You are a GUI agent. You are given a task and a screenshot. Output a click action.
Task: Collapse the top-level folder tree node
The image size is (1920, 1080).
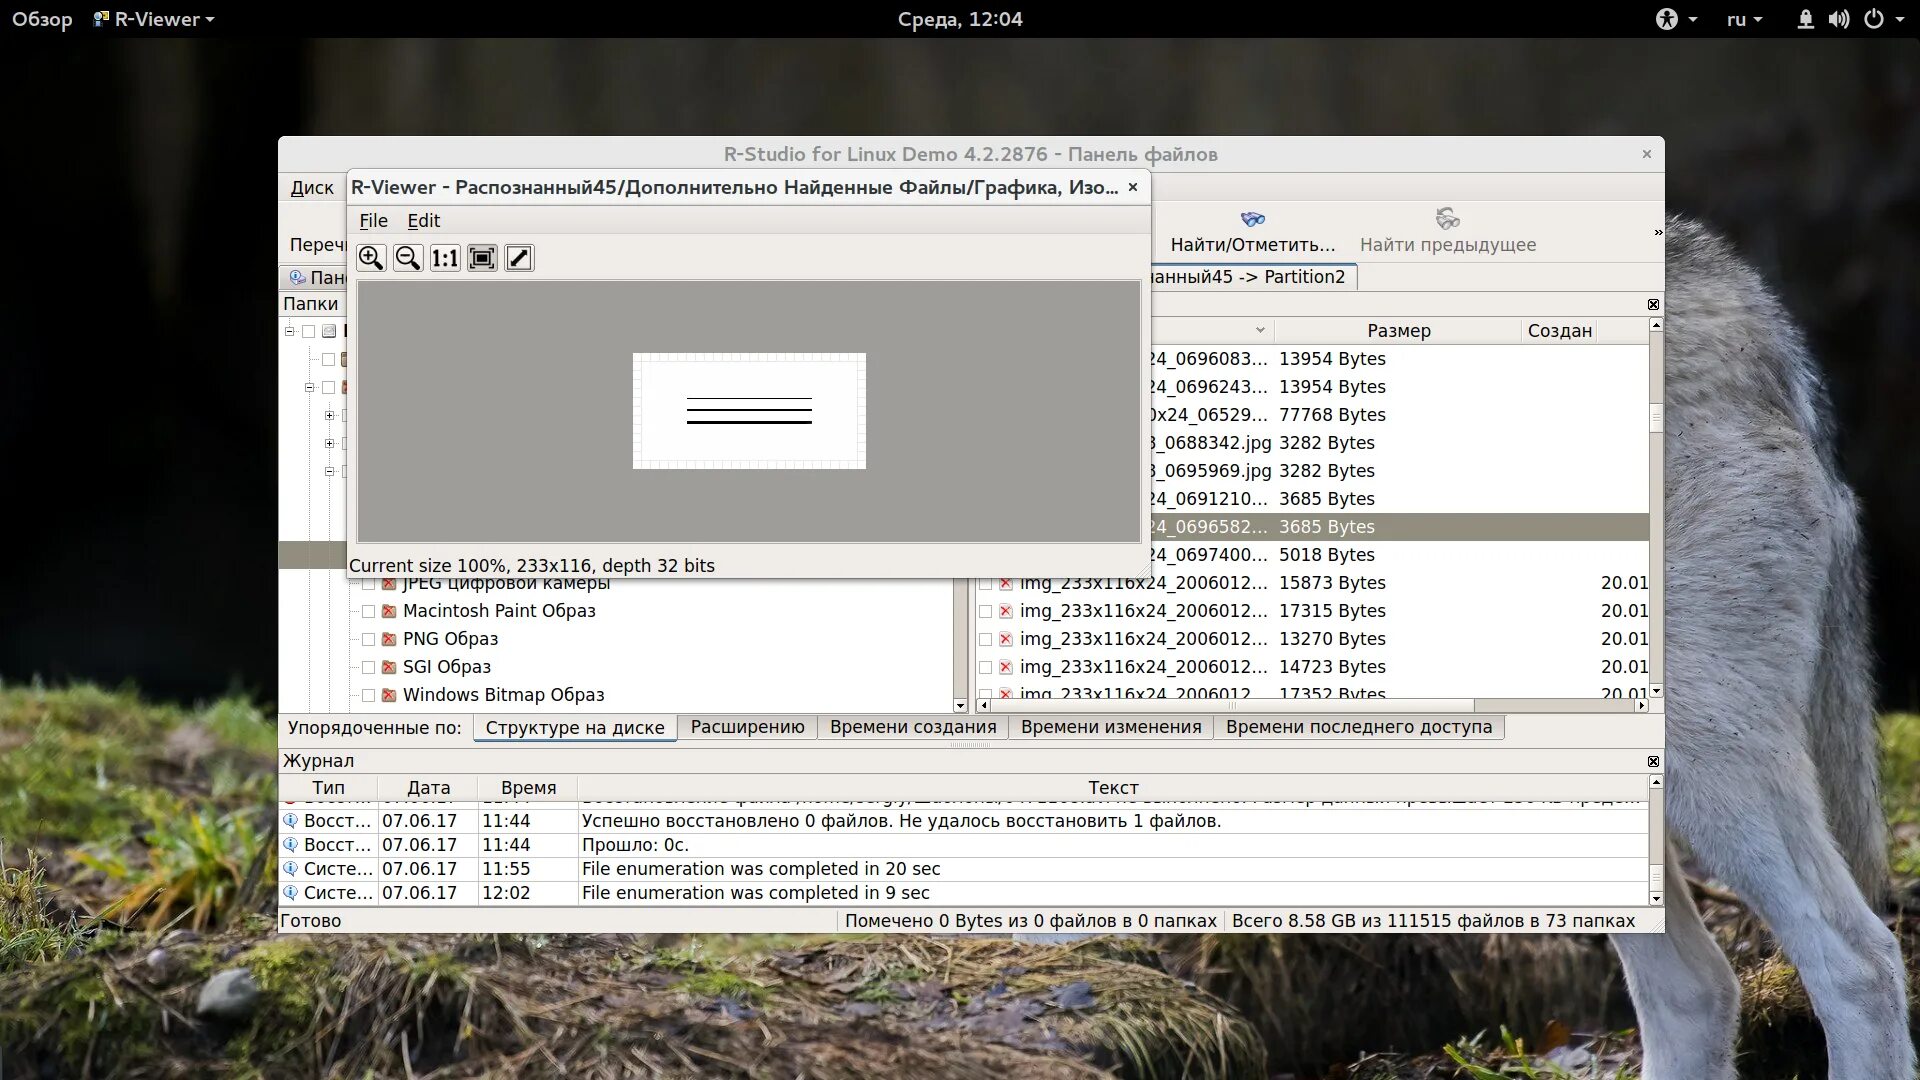(x=290, y=331)
